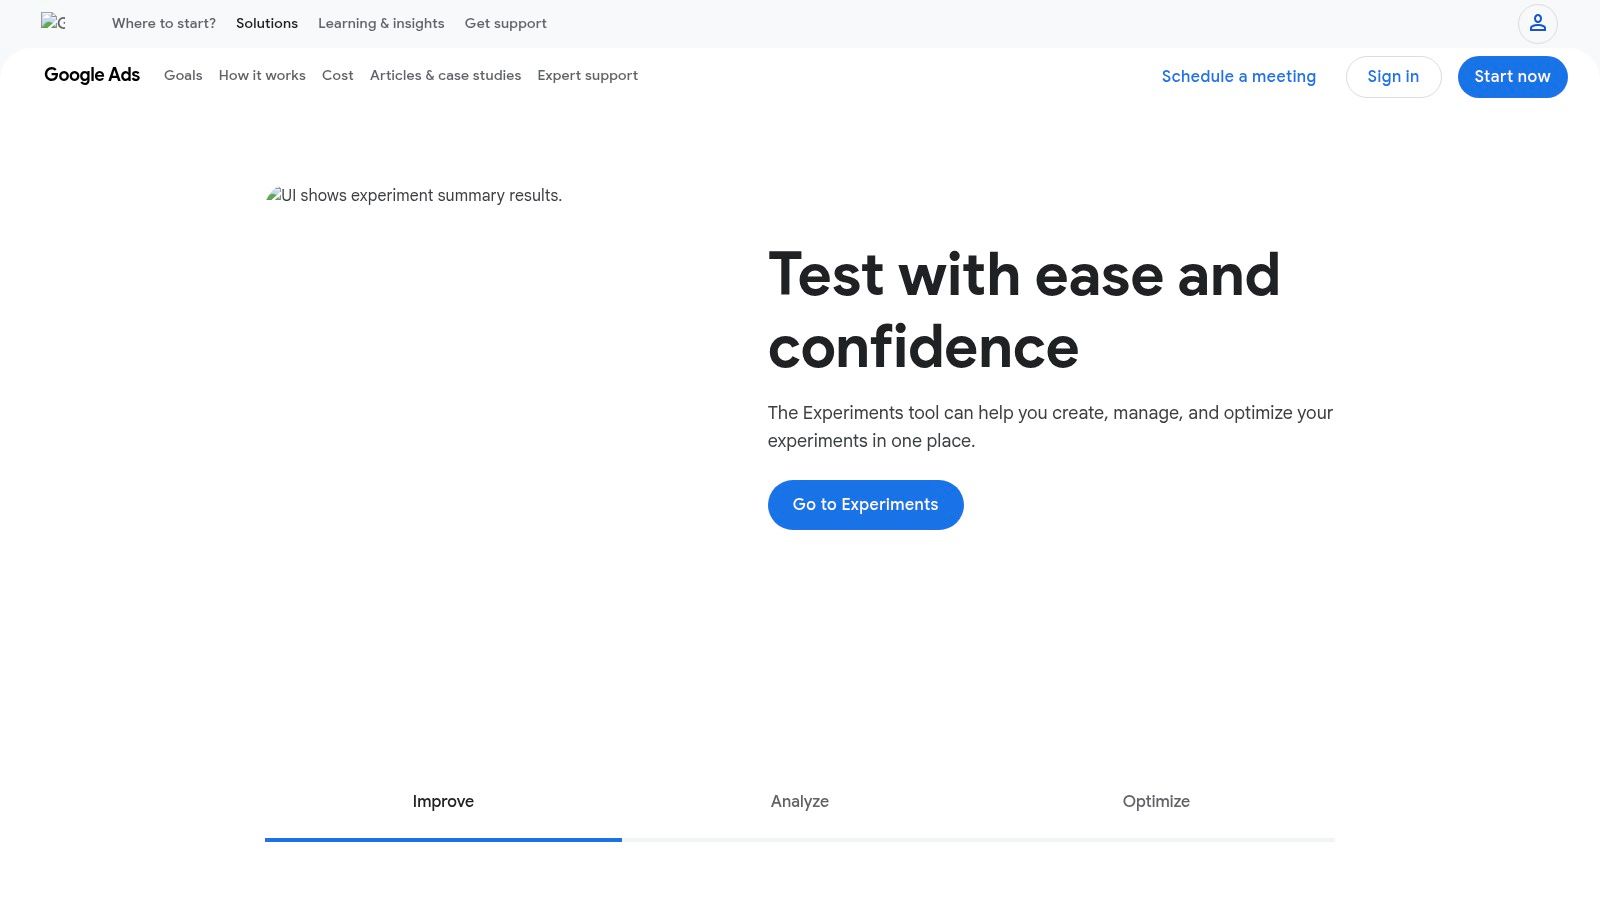Click the Sign in button

click(1393, 76)
